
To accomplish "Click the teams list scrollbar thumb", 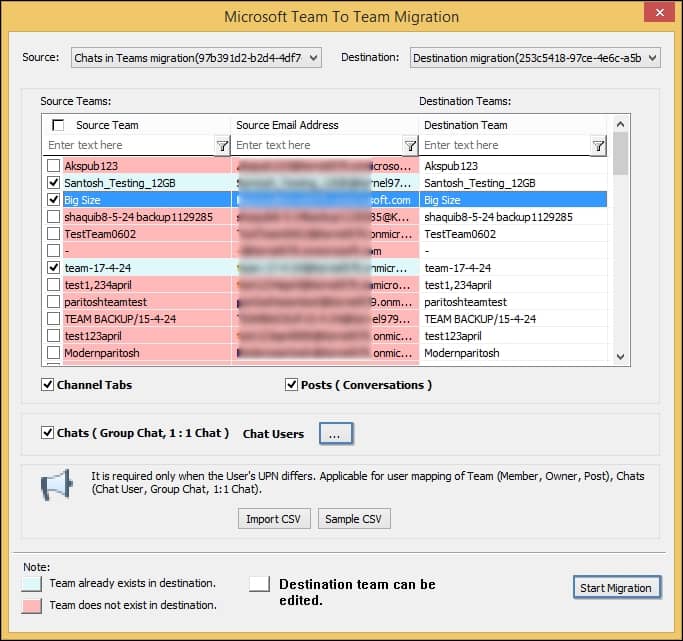I will click(621, 153).
